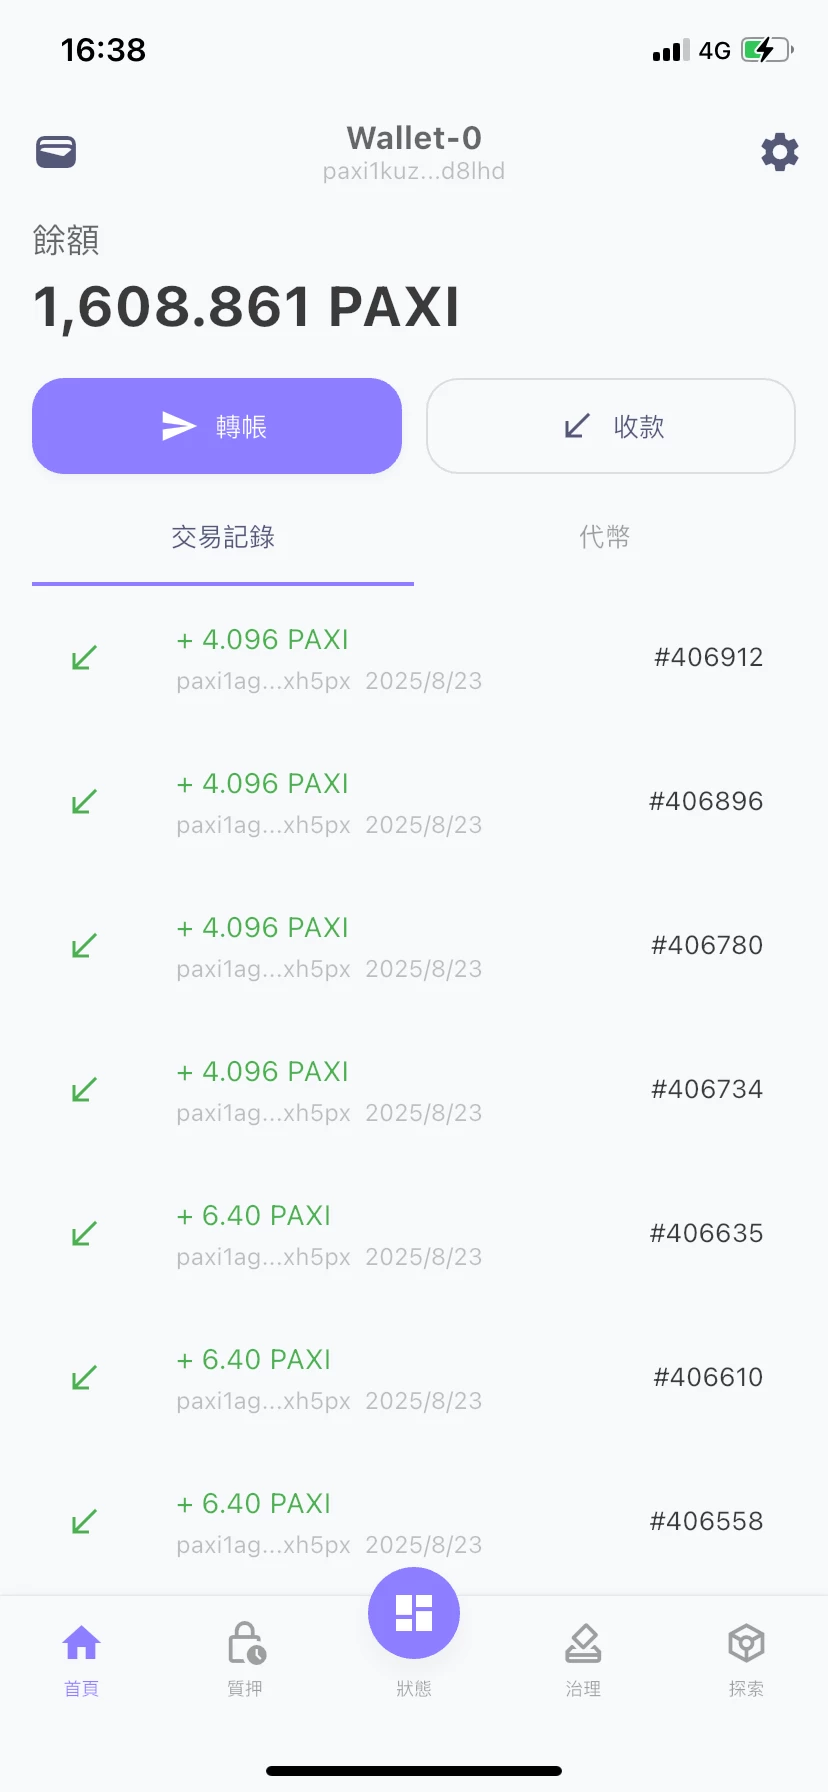The image size is (828, 1792).
Task: Tap the incoming arrow icon for transaction #406912
Action: click(x=84, y=658)
